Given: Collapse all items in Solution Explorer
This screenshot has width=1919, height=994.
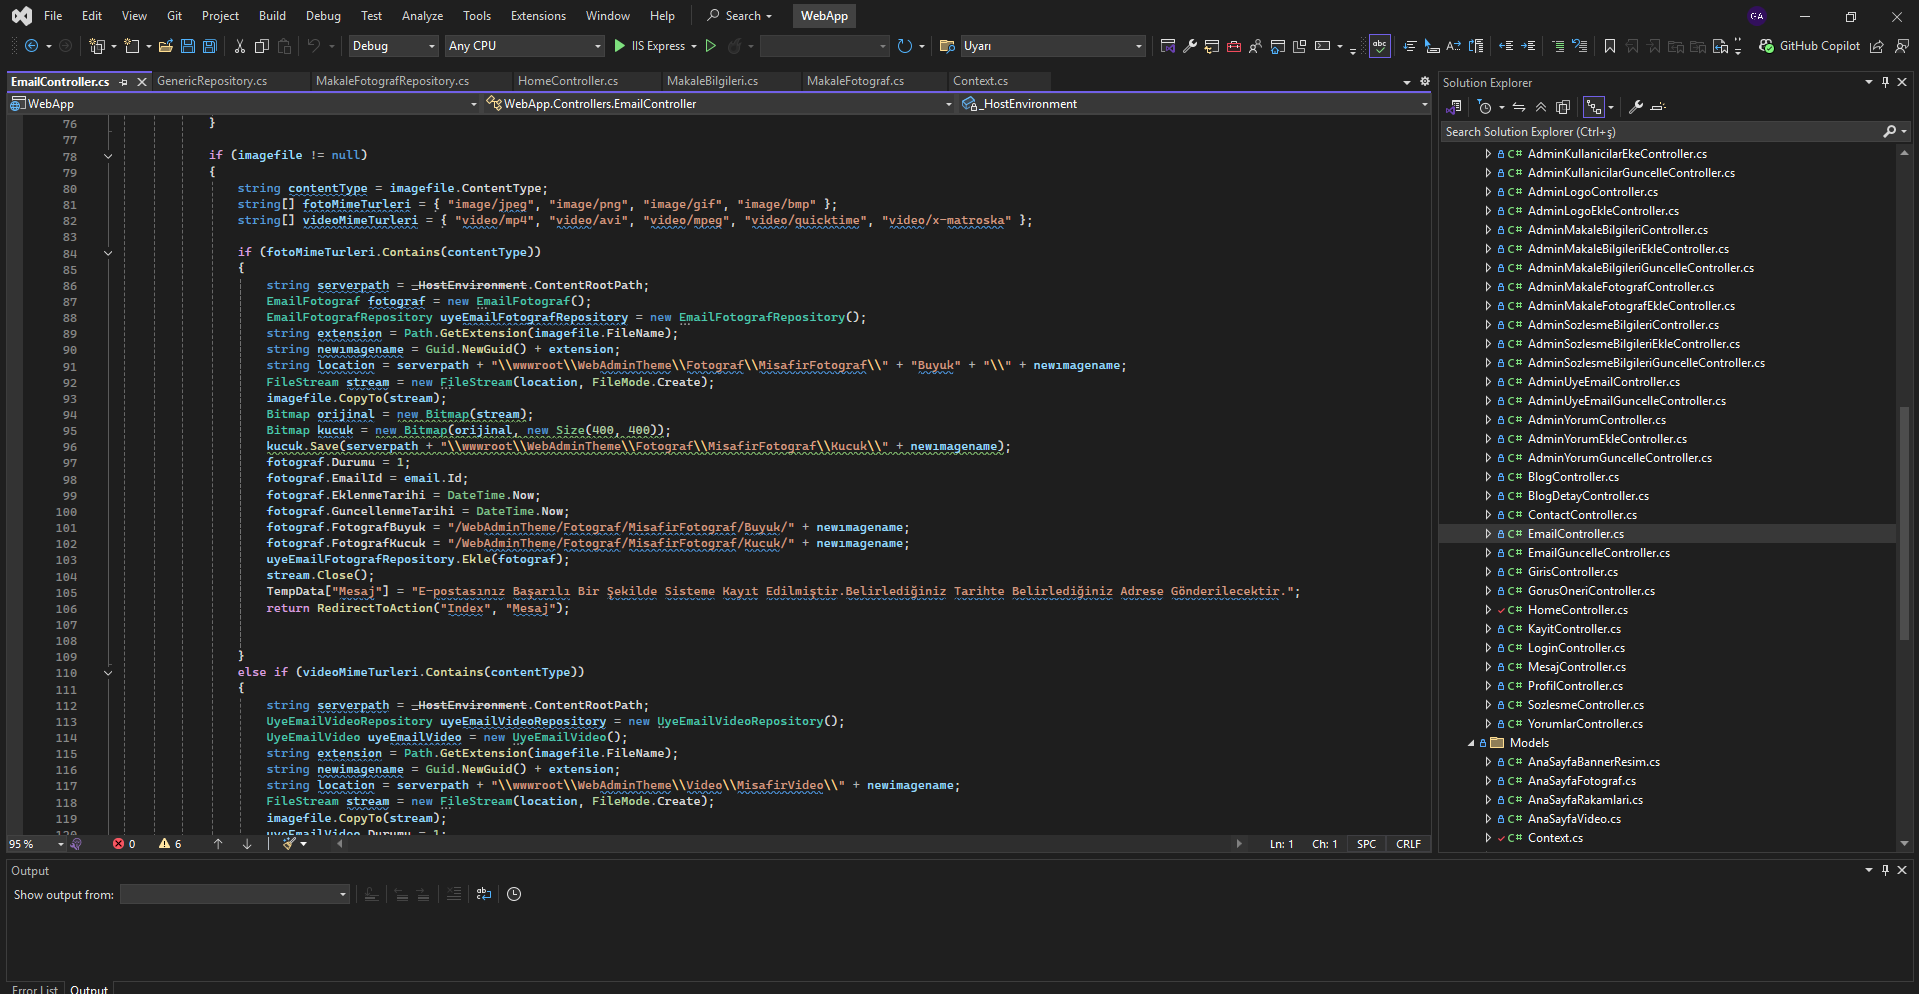Looking at the screenshot, I should [1541, 107].
